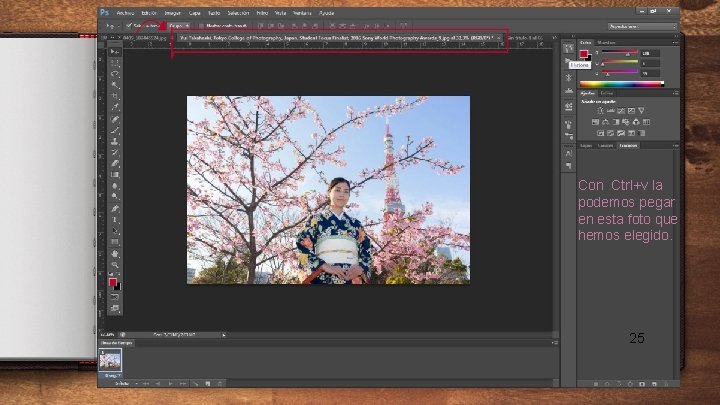
Task: Open the Auto-Select Group/Layer dropdown
Action: click(x=179, y=26)
